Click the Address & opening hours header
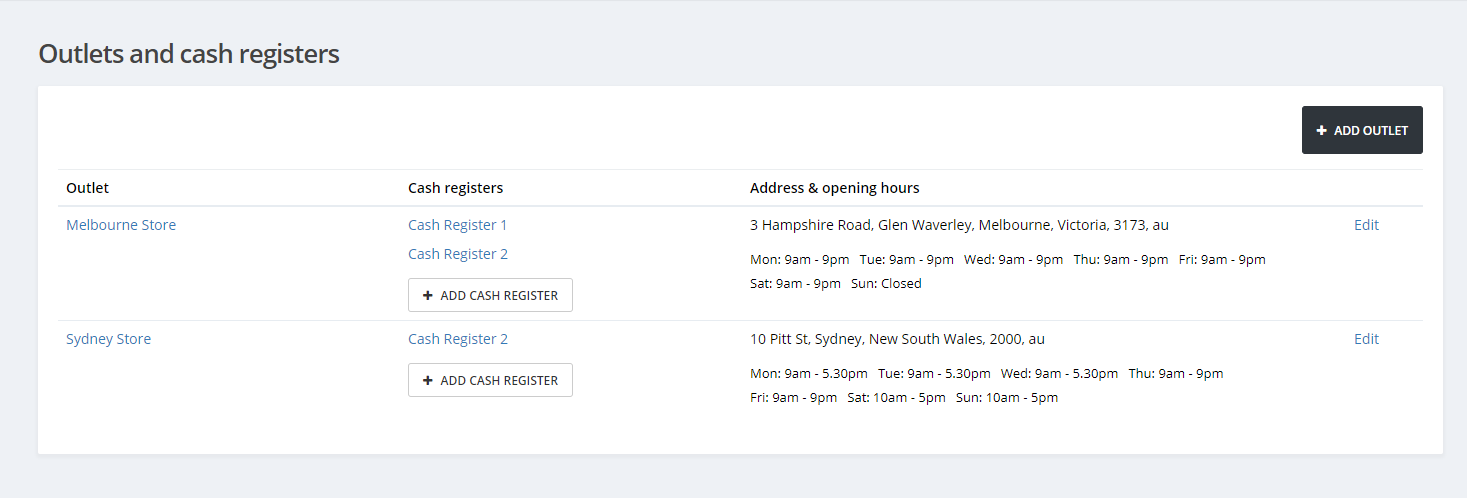1467x498 pixels. click(834, 188)
